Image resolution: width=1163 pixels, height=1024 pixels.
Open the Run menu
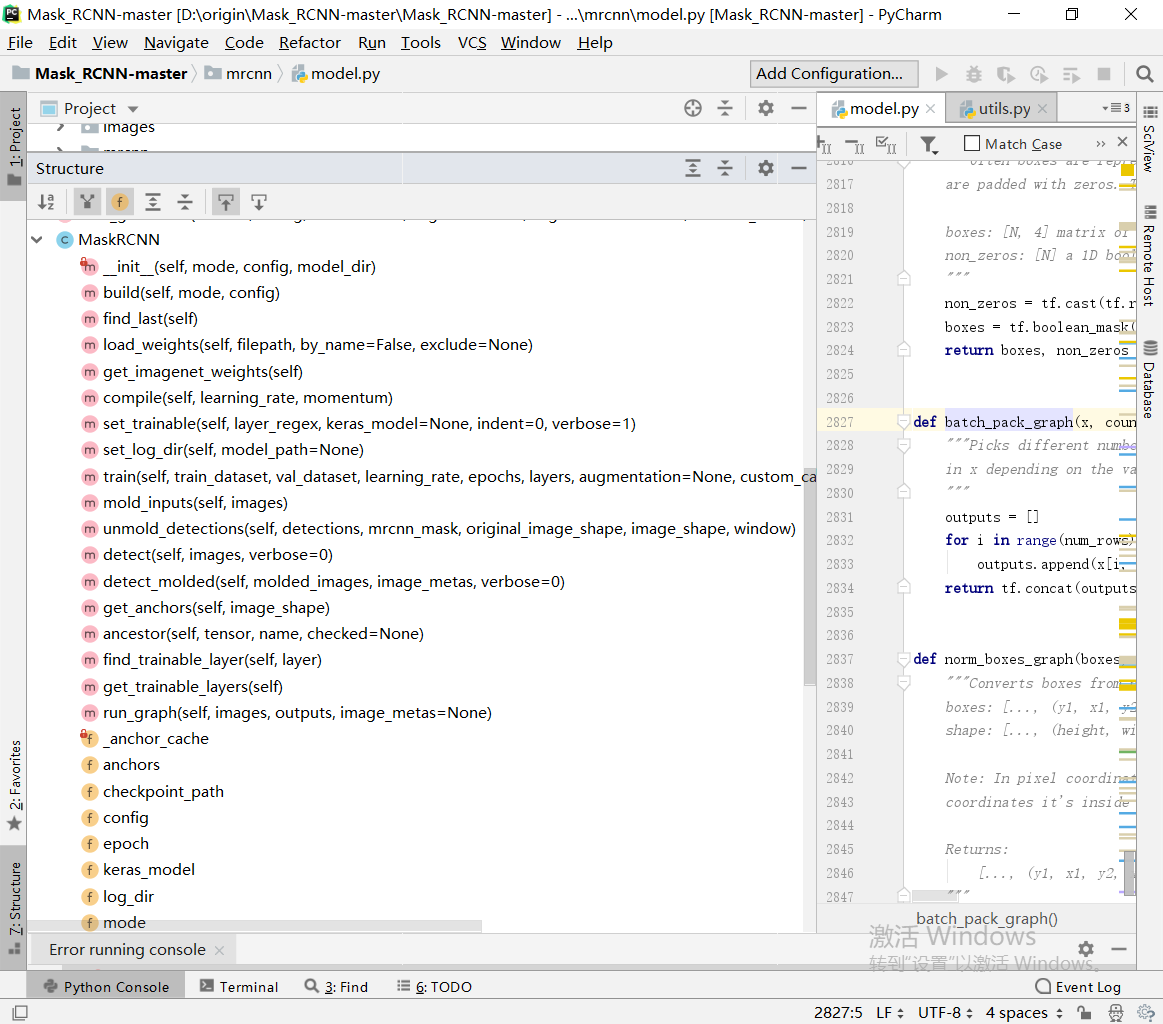click(x=371, y=42)
